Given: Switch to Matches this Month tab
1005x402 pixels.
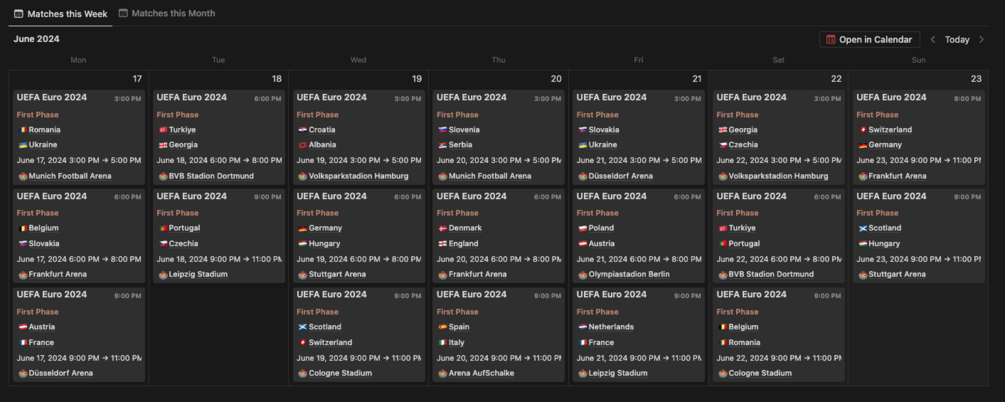Looking at the screenshot, I should pos(167,13).
